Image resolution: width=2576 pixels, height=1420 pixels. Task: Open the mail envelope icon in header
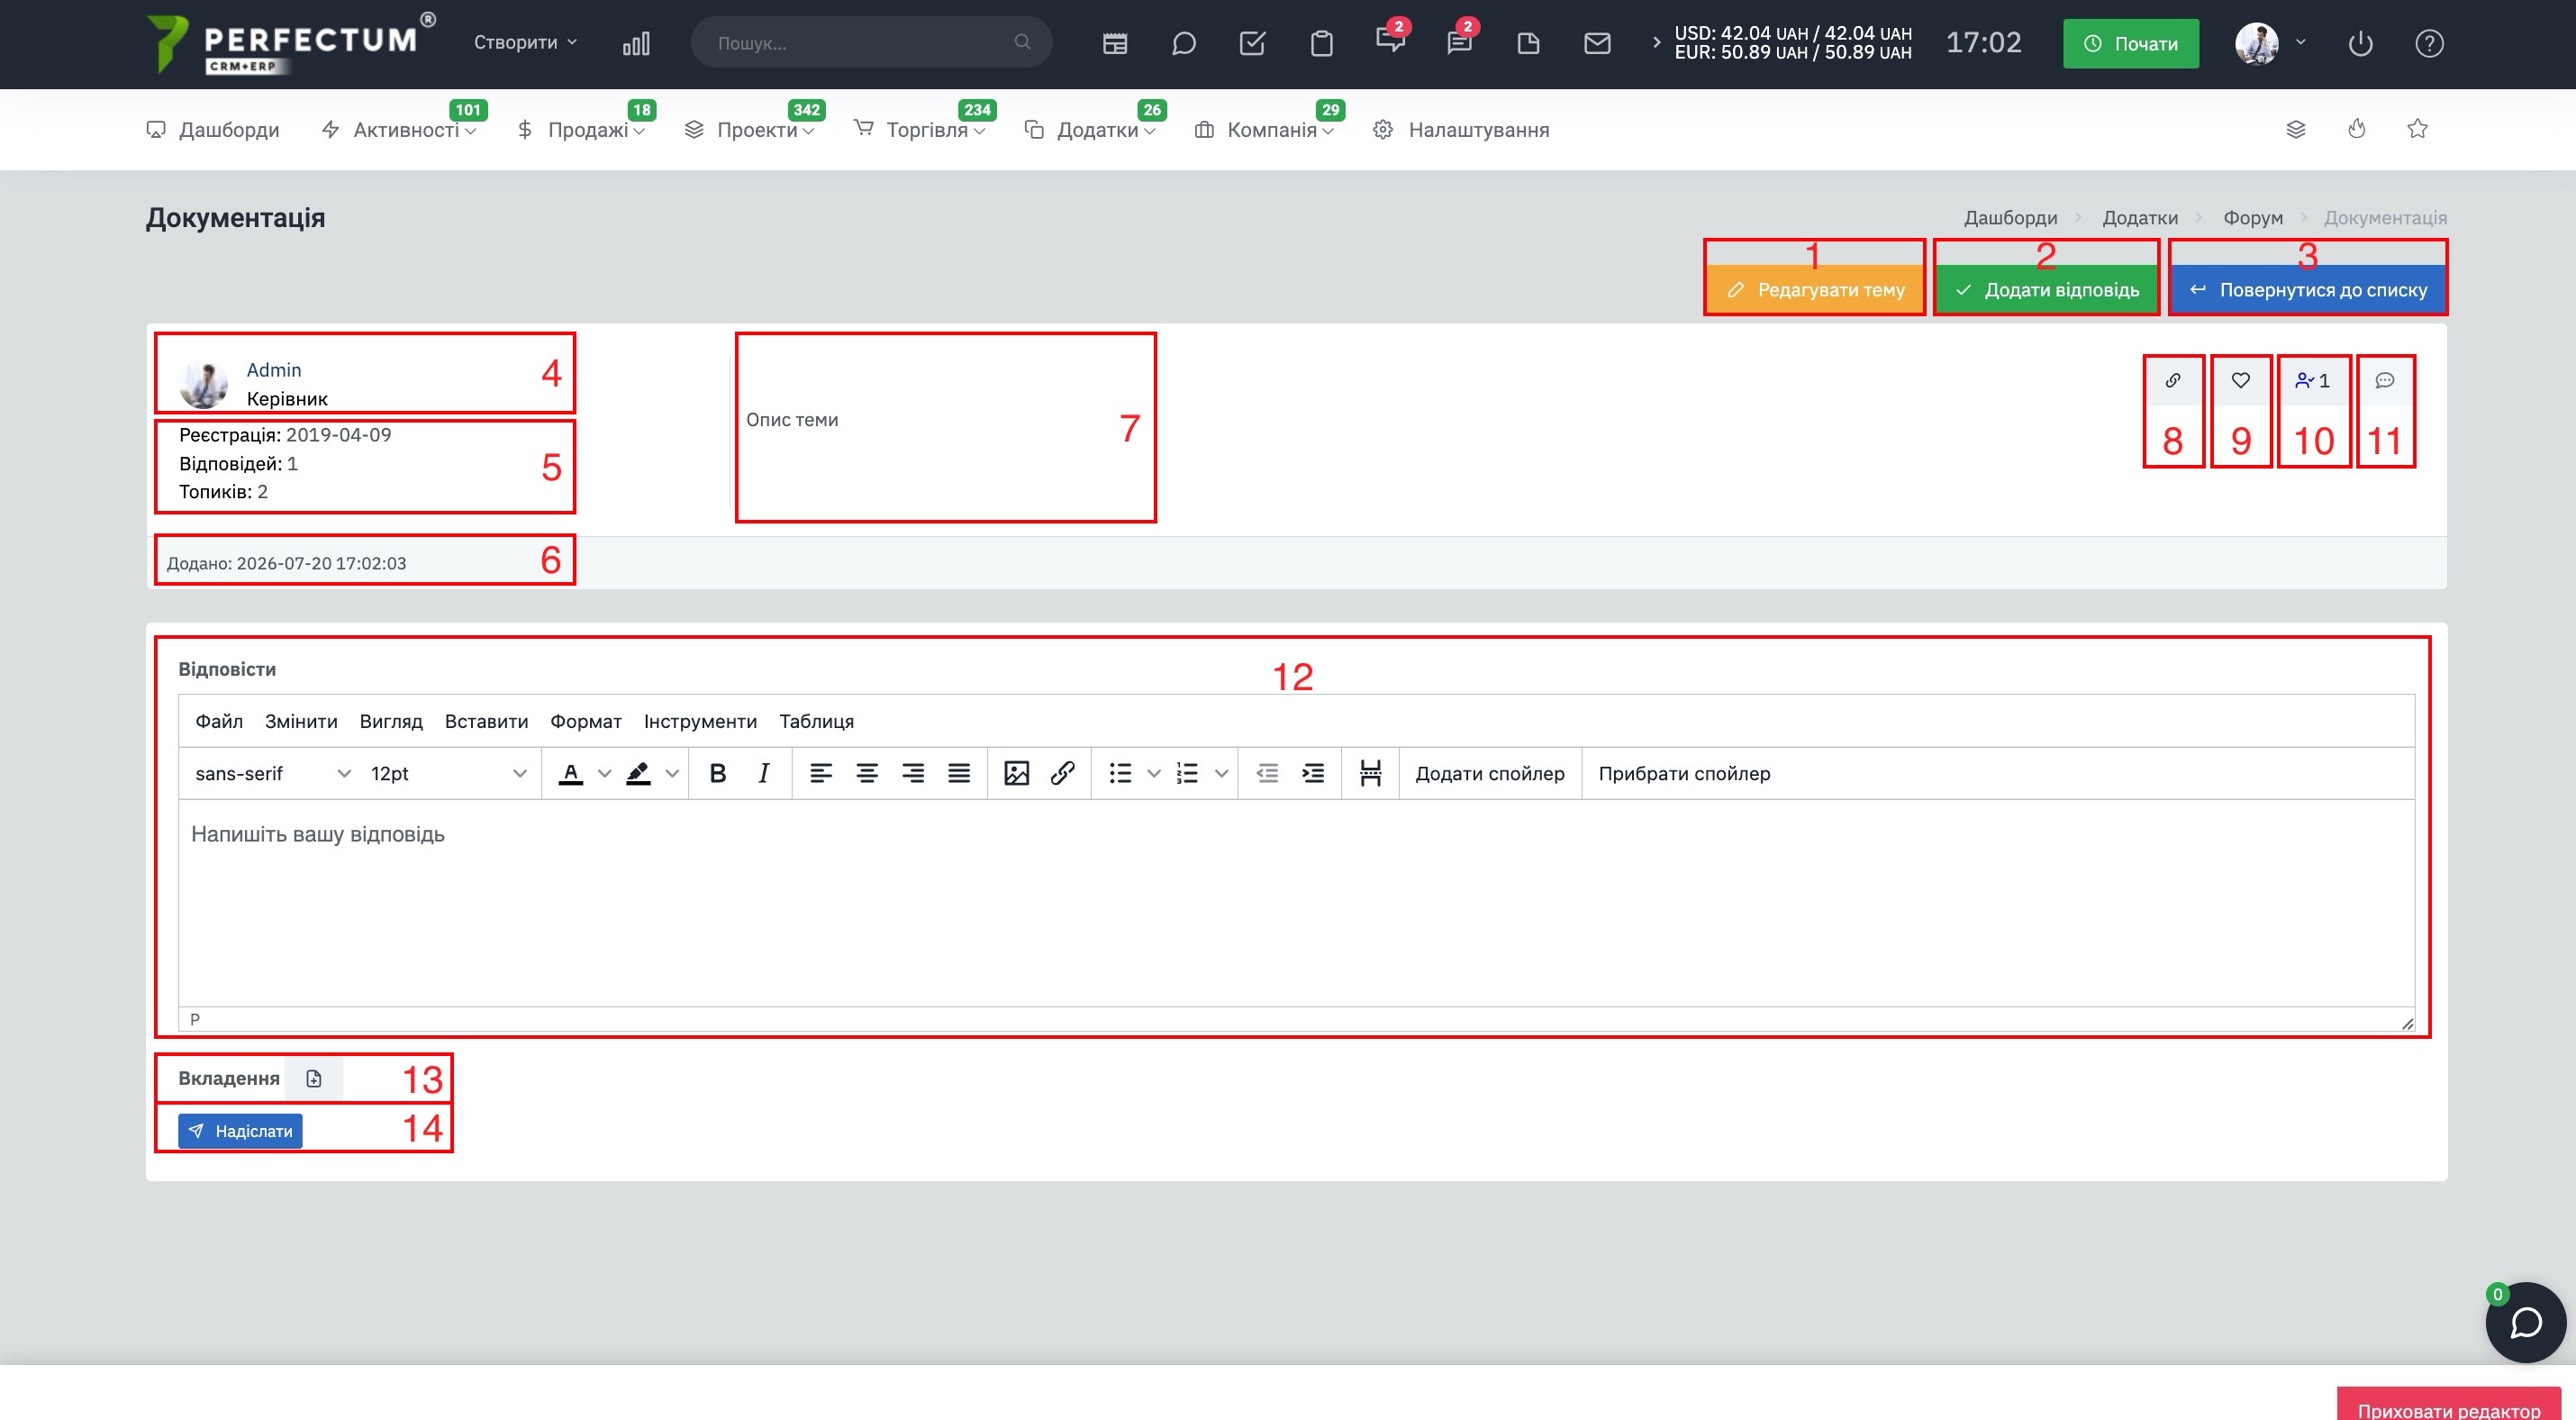click(1597, 43)
